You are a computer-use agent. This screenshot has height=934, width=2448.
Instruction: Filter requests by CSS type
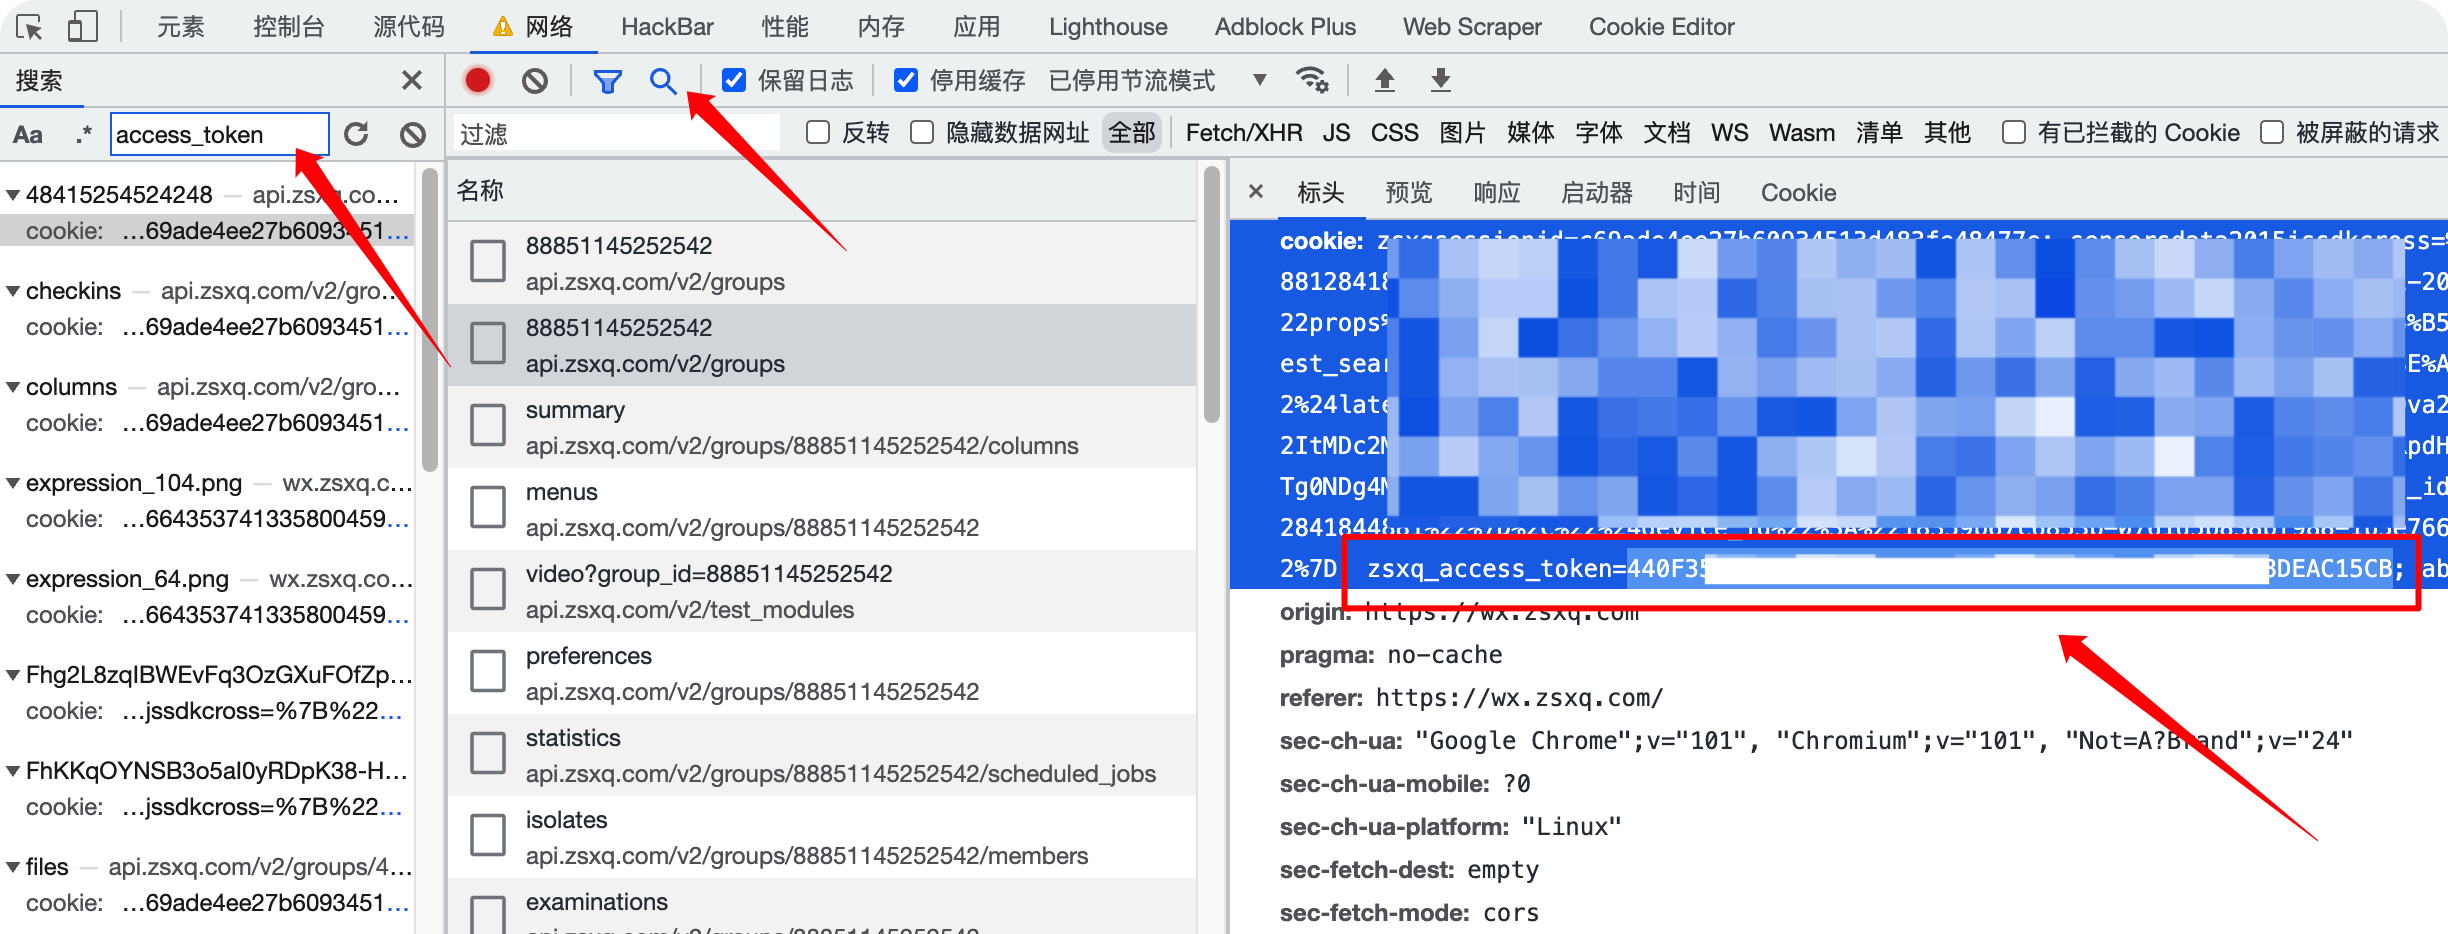point(1394,133)
